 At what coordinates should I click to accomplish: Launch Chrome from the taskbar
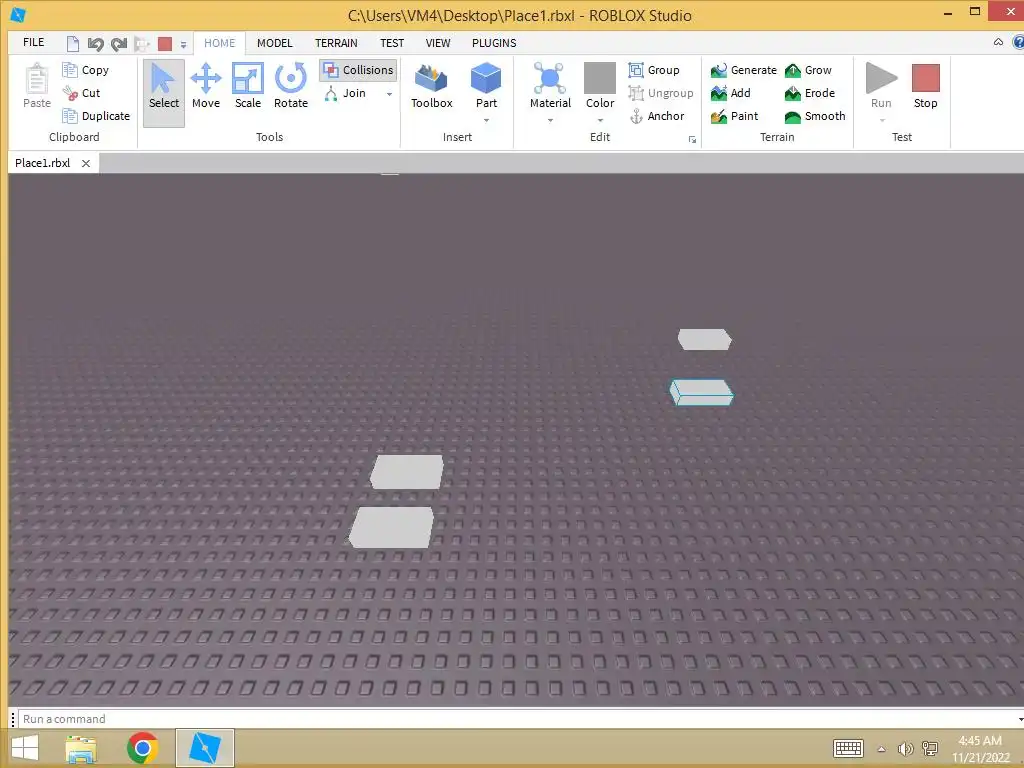coord(142,748)
